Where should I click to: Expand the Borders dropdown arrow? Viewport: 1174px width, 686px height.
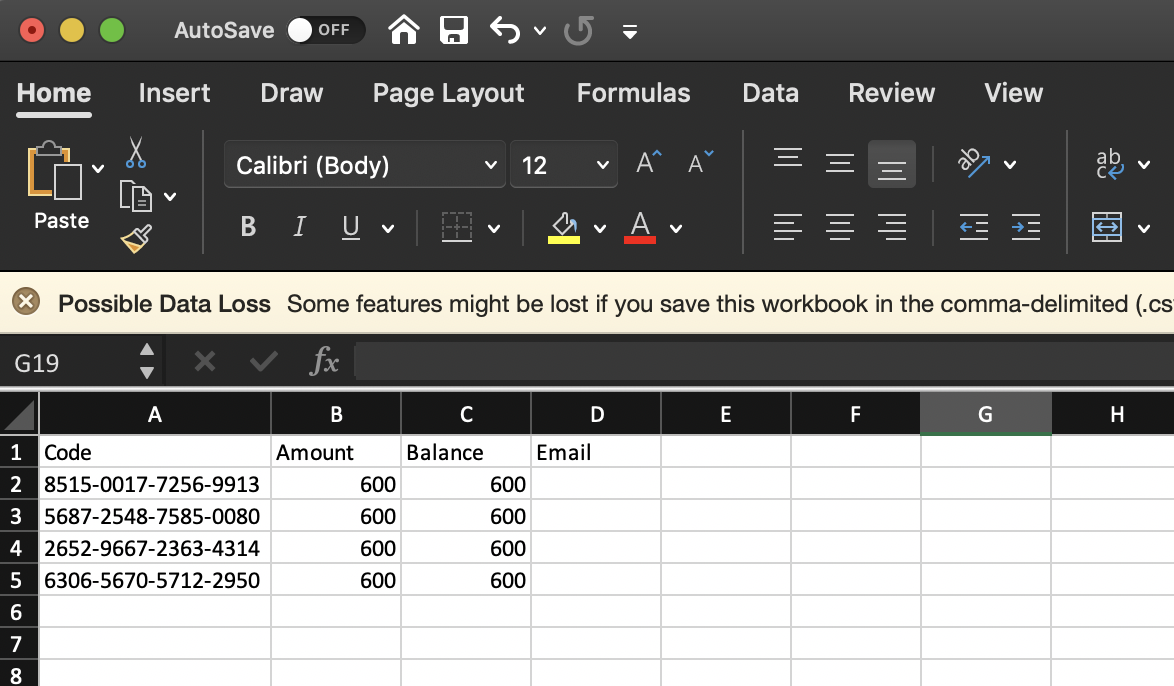point(494,228)
